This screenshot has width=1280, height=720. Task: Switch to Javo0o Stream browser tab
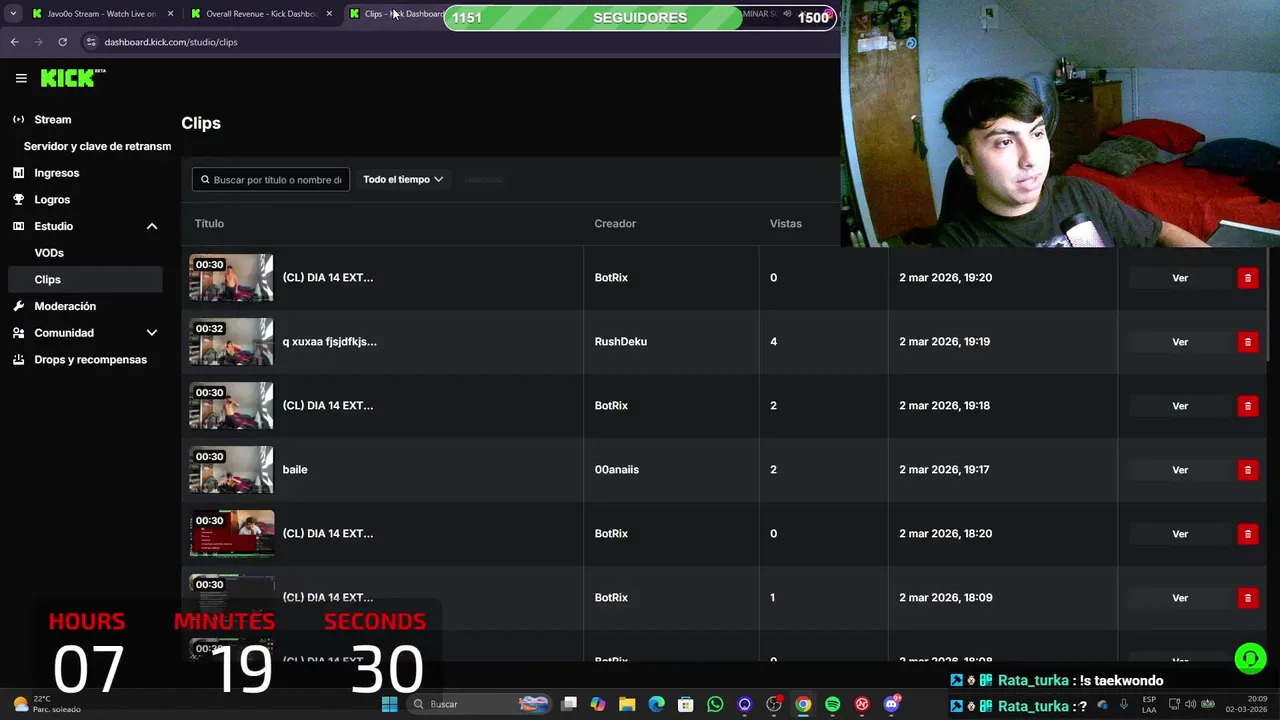100,14
